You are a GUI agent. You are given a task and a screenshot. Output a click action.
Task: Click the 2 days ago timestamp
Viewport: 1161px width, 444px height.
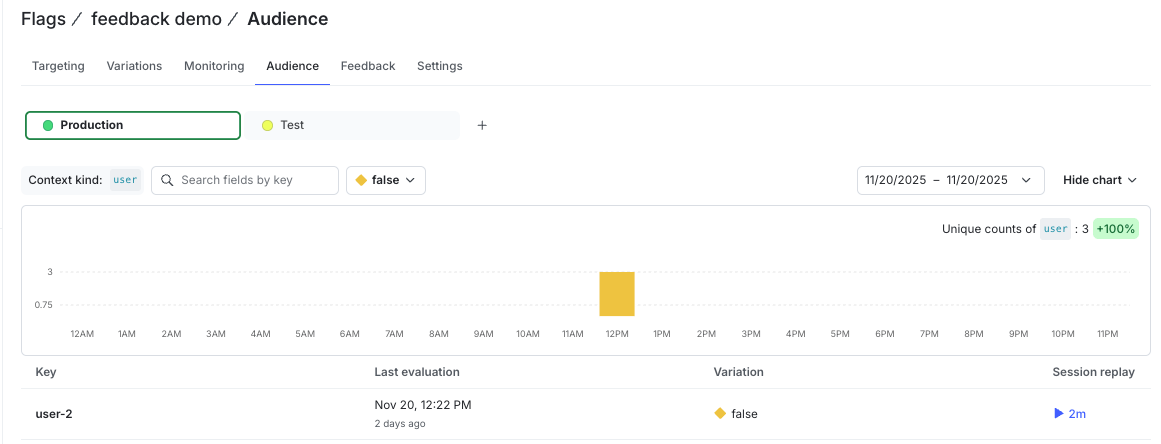click(x=400, y=424)
